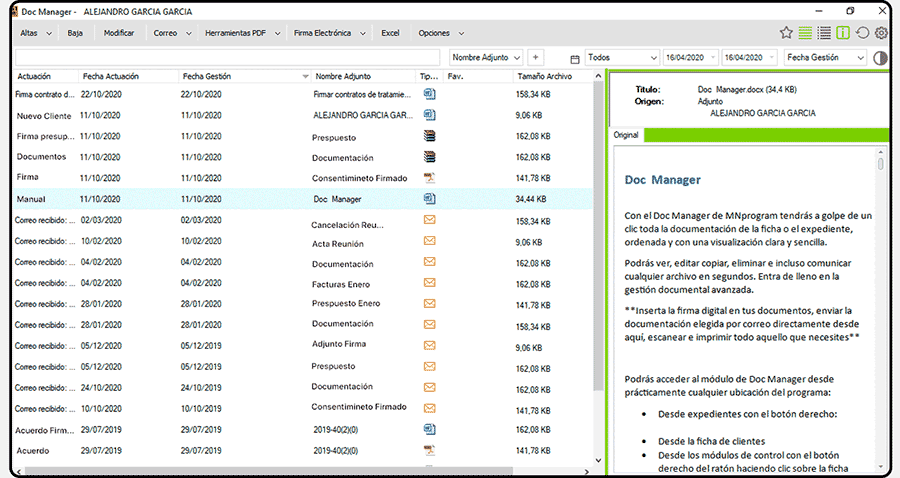
Task: Click the mail icon in Consentimineto Firmado 10/10/2019 row
Action: pyautogui.click(x=429, y=409)
